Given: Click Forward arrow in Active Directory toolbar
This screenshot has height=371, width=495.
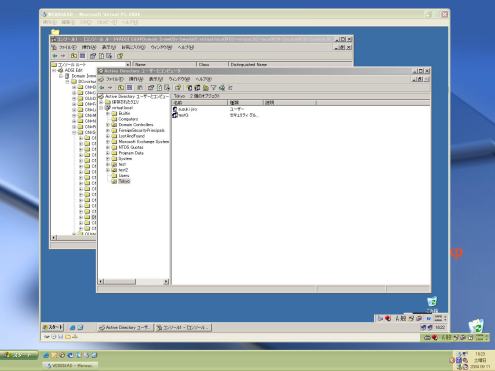Looking at the screenshot, I should (110, 88).
